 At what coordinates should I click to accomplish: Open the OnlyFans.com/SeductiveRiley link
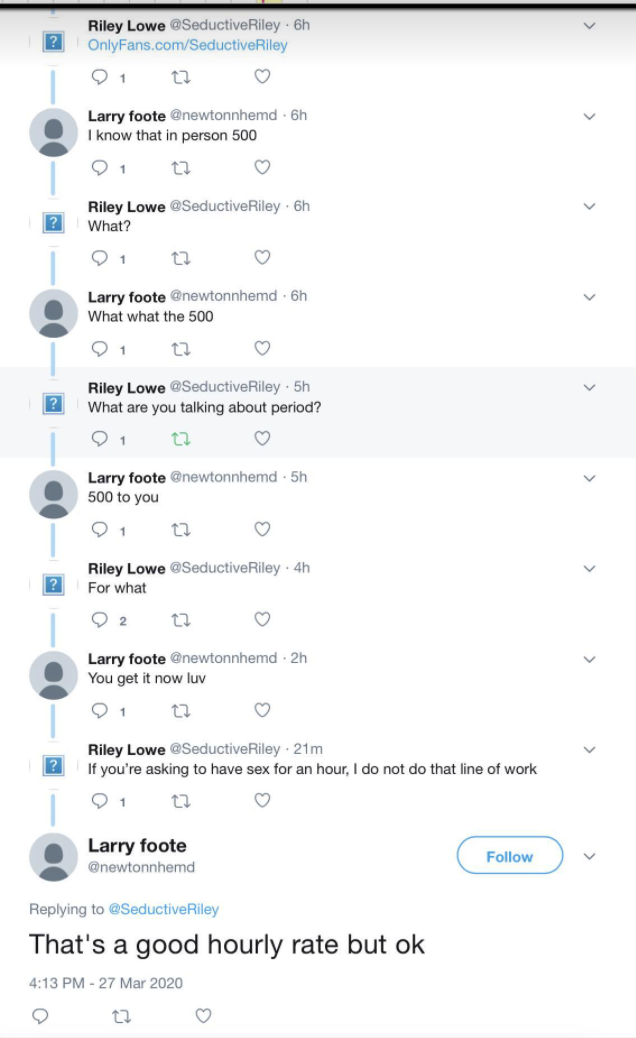pos(188,45)
